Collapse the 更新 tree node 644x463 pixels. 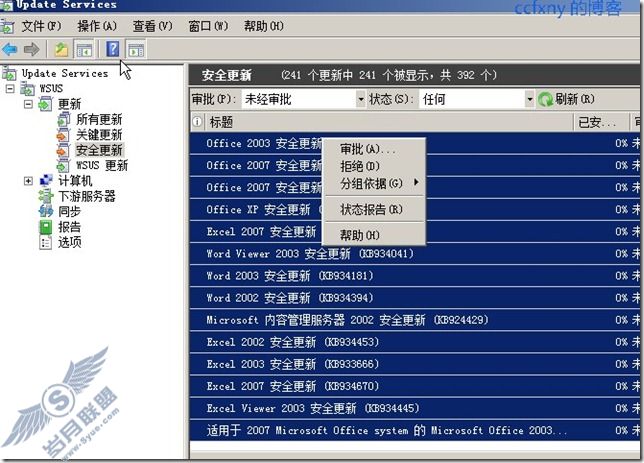tap(28, 104)
